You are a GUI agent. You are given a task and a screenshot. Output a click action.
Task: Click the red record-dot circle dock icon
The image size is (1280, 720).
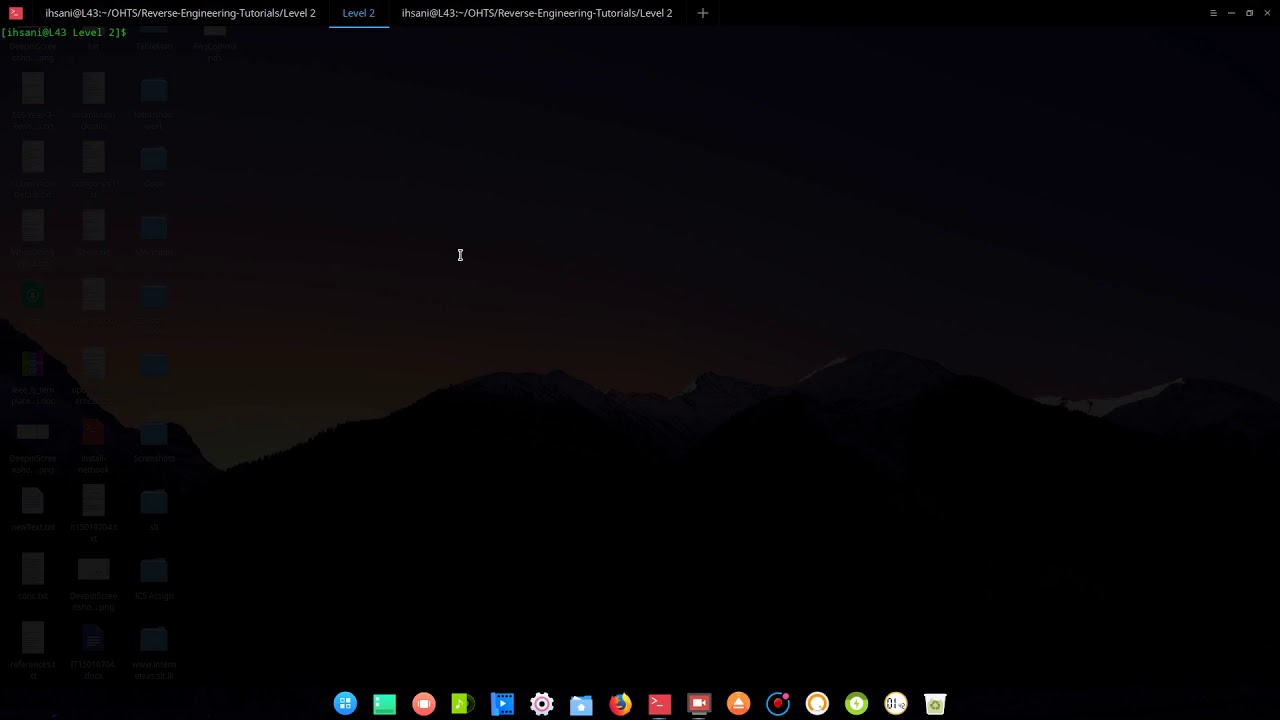click(778, 704)
